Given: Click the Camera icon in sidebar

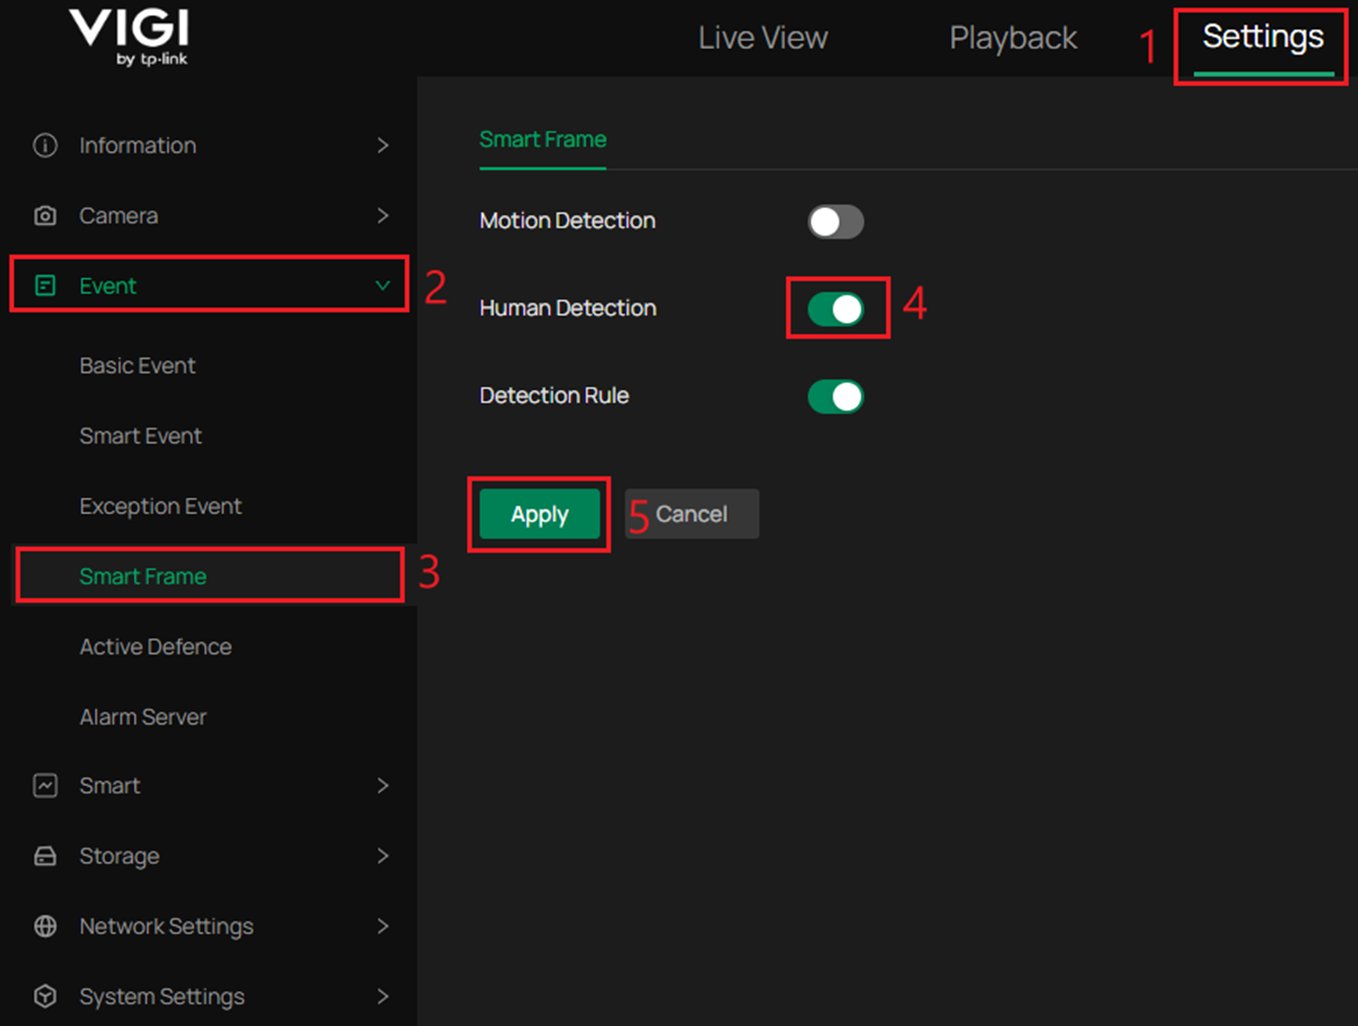Looking at the screenshot, I should click(45, 216).
